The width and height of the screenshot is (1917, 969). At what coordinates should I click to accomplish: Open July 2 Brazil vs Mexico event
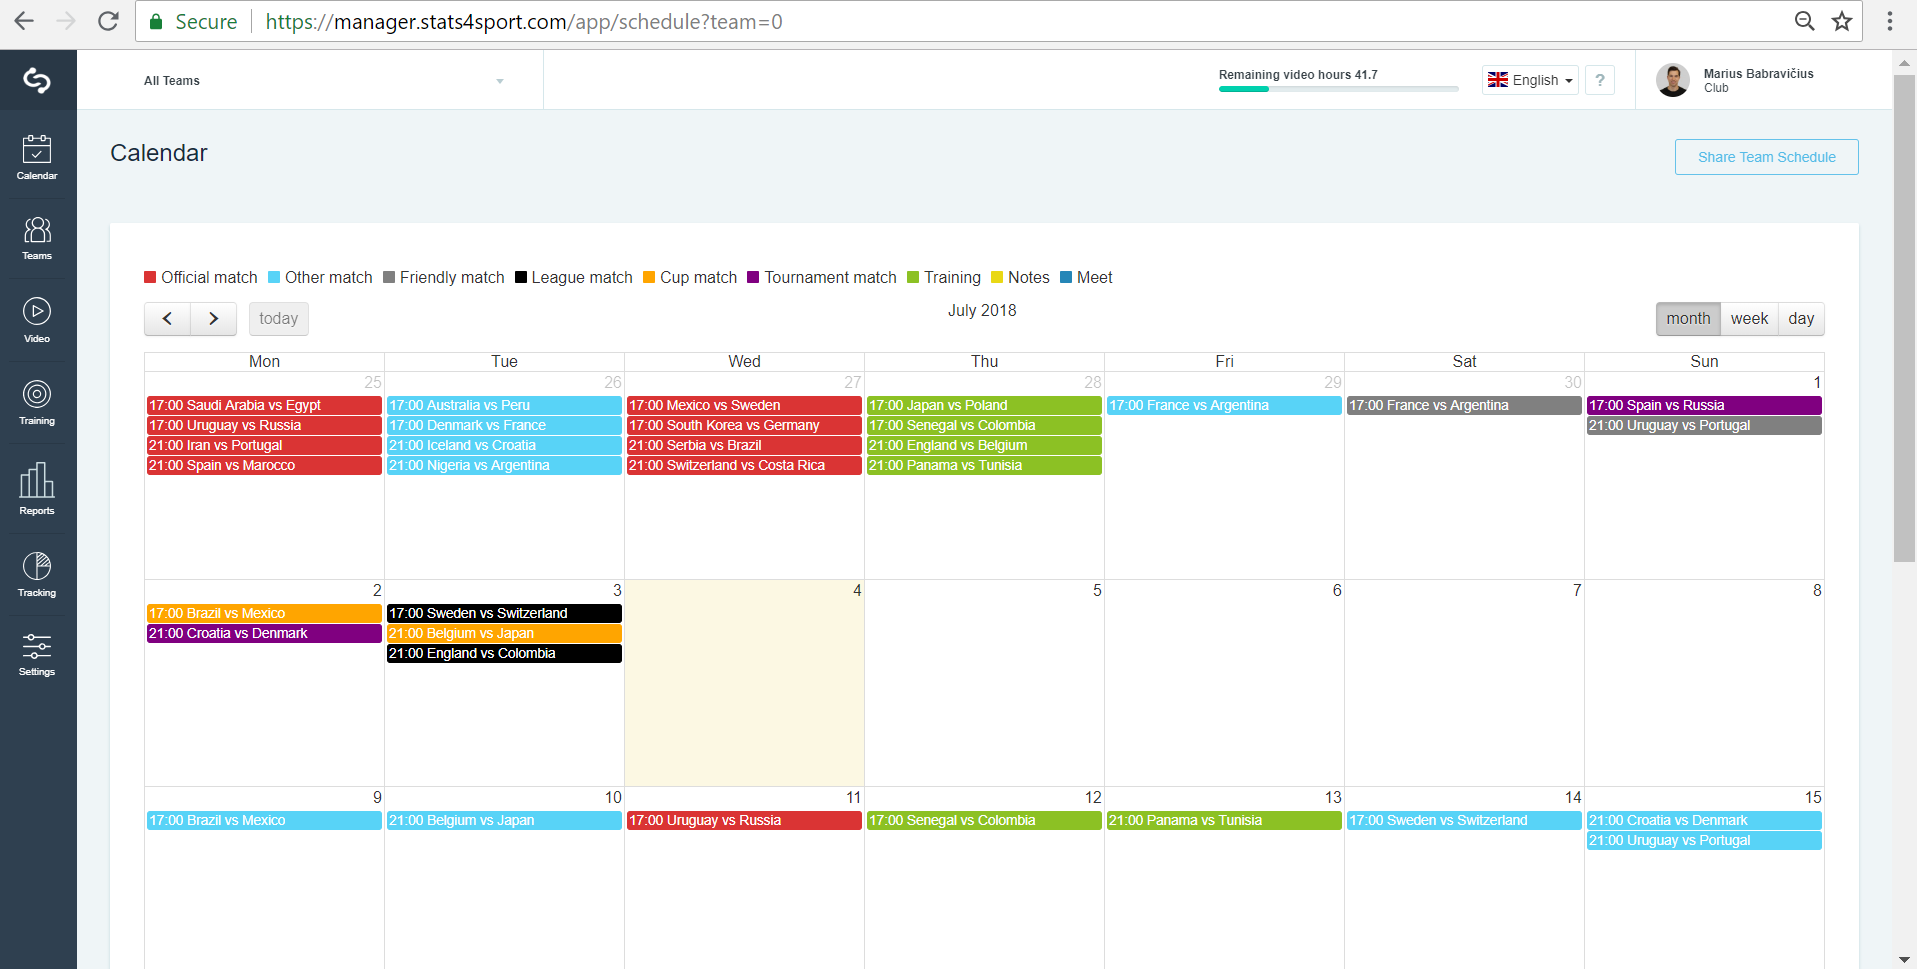click(264, 613)
